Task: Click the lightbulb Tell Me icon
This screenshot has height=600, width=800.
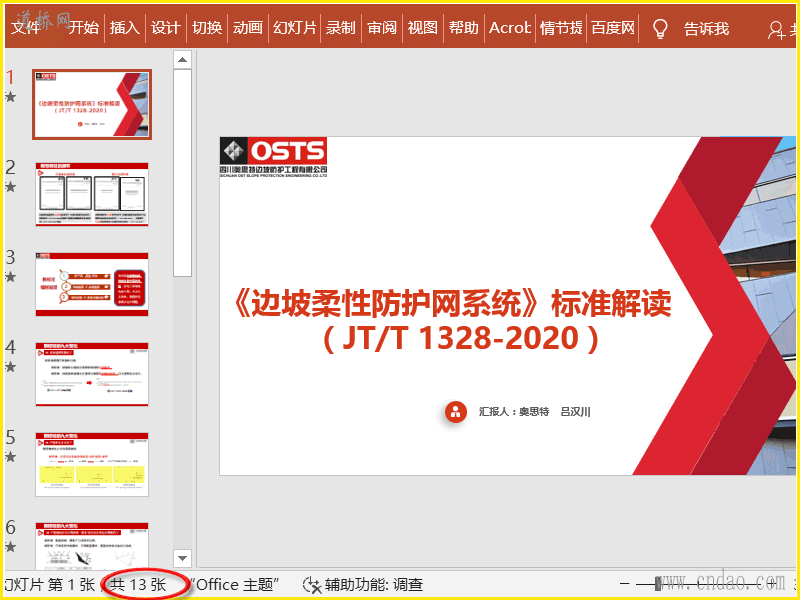Action: (x=660, y=29)
